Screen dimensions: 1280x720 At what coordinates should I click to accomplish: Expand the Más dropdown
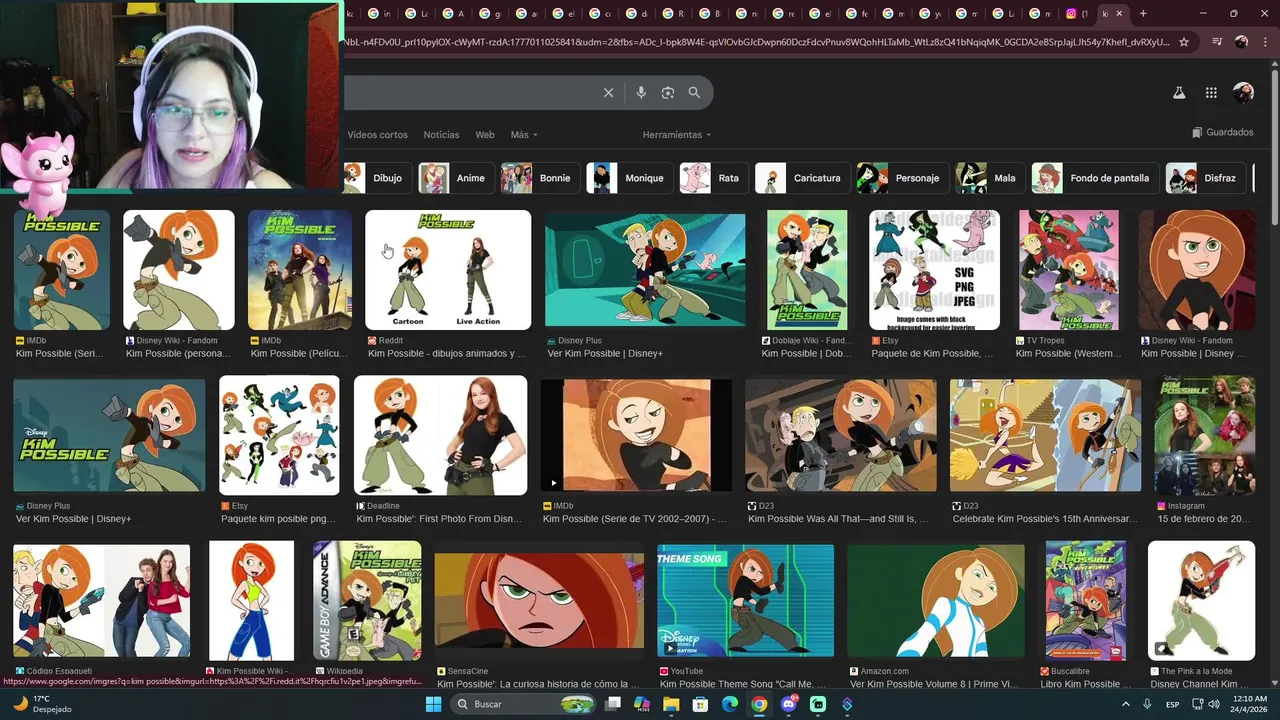click(x=524, y=135)
